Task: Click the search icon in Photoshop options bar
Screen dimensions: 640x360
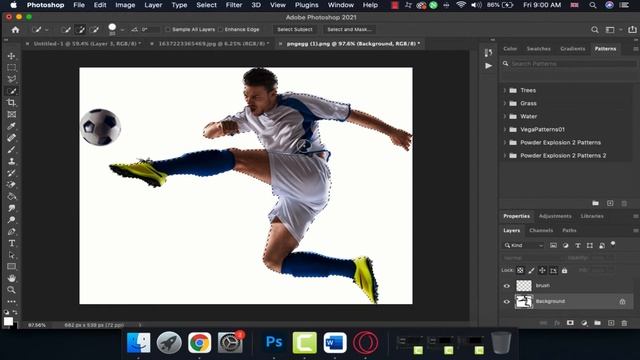Action: click(x=595, y=30)
